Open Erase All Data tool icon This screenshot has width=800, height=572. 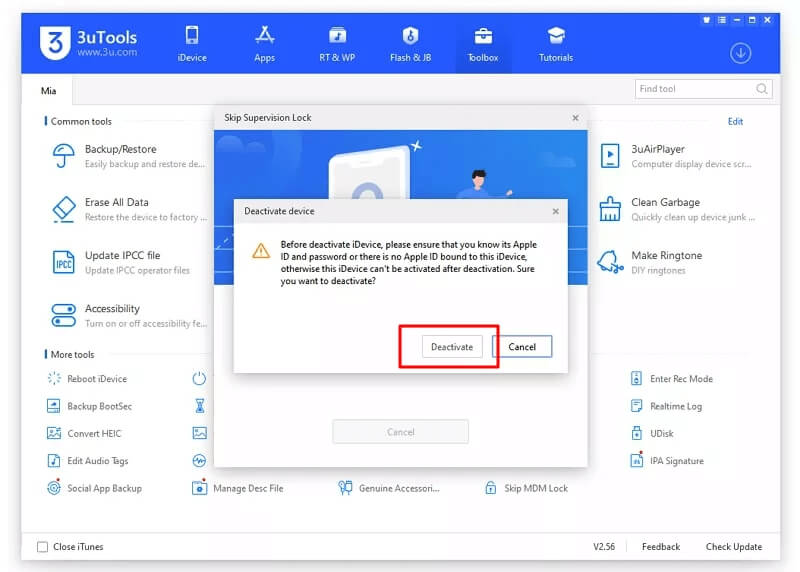tap(64, 209)
